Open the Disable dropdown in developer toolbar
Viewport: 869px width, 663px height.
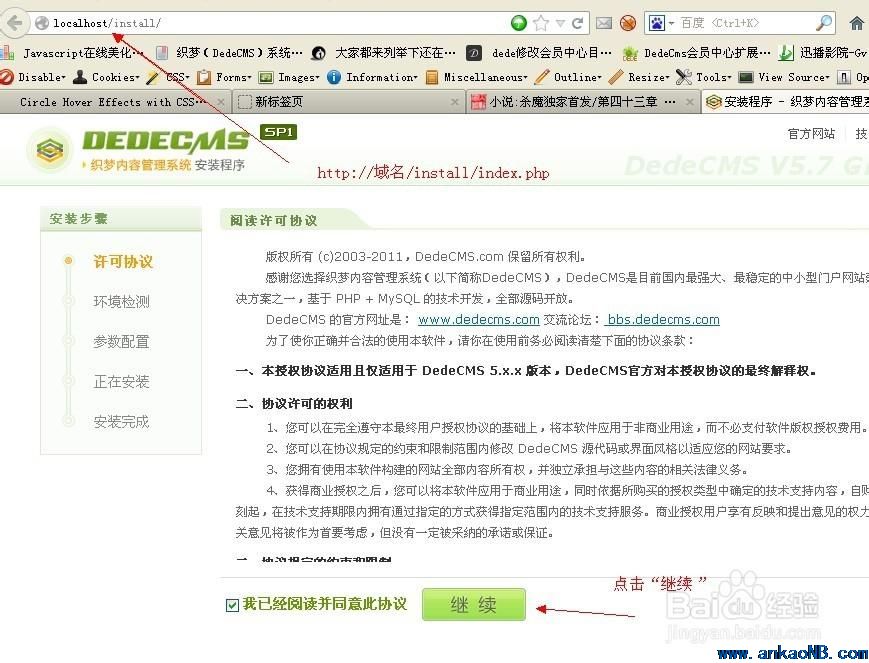pyautogui.click(x=36, y=77)
